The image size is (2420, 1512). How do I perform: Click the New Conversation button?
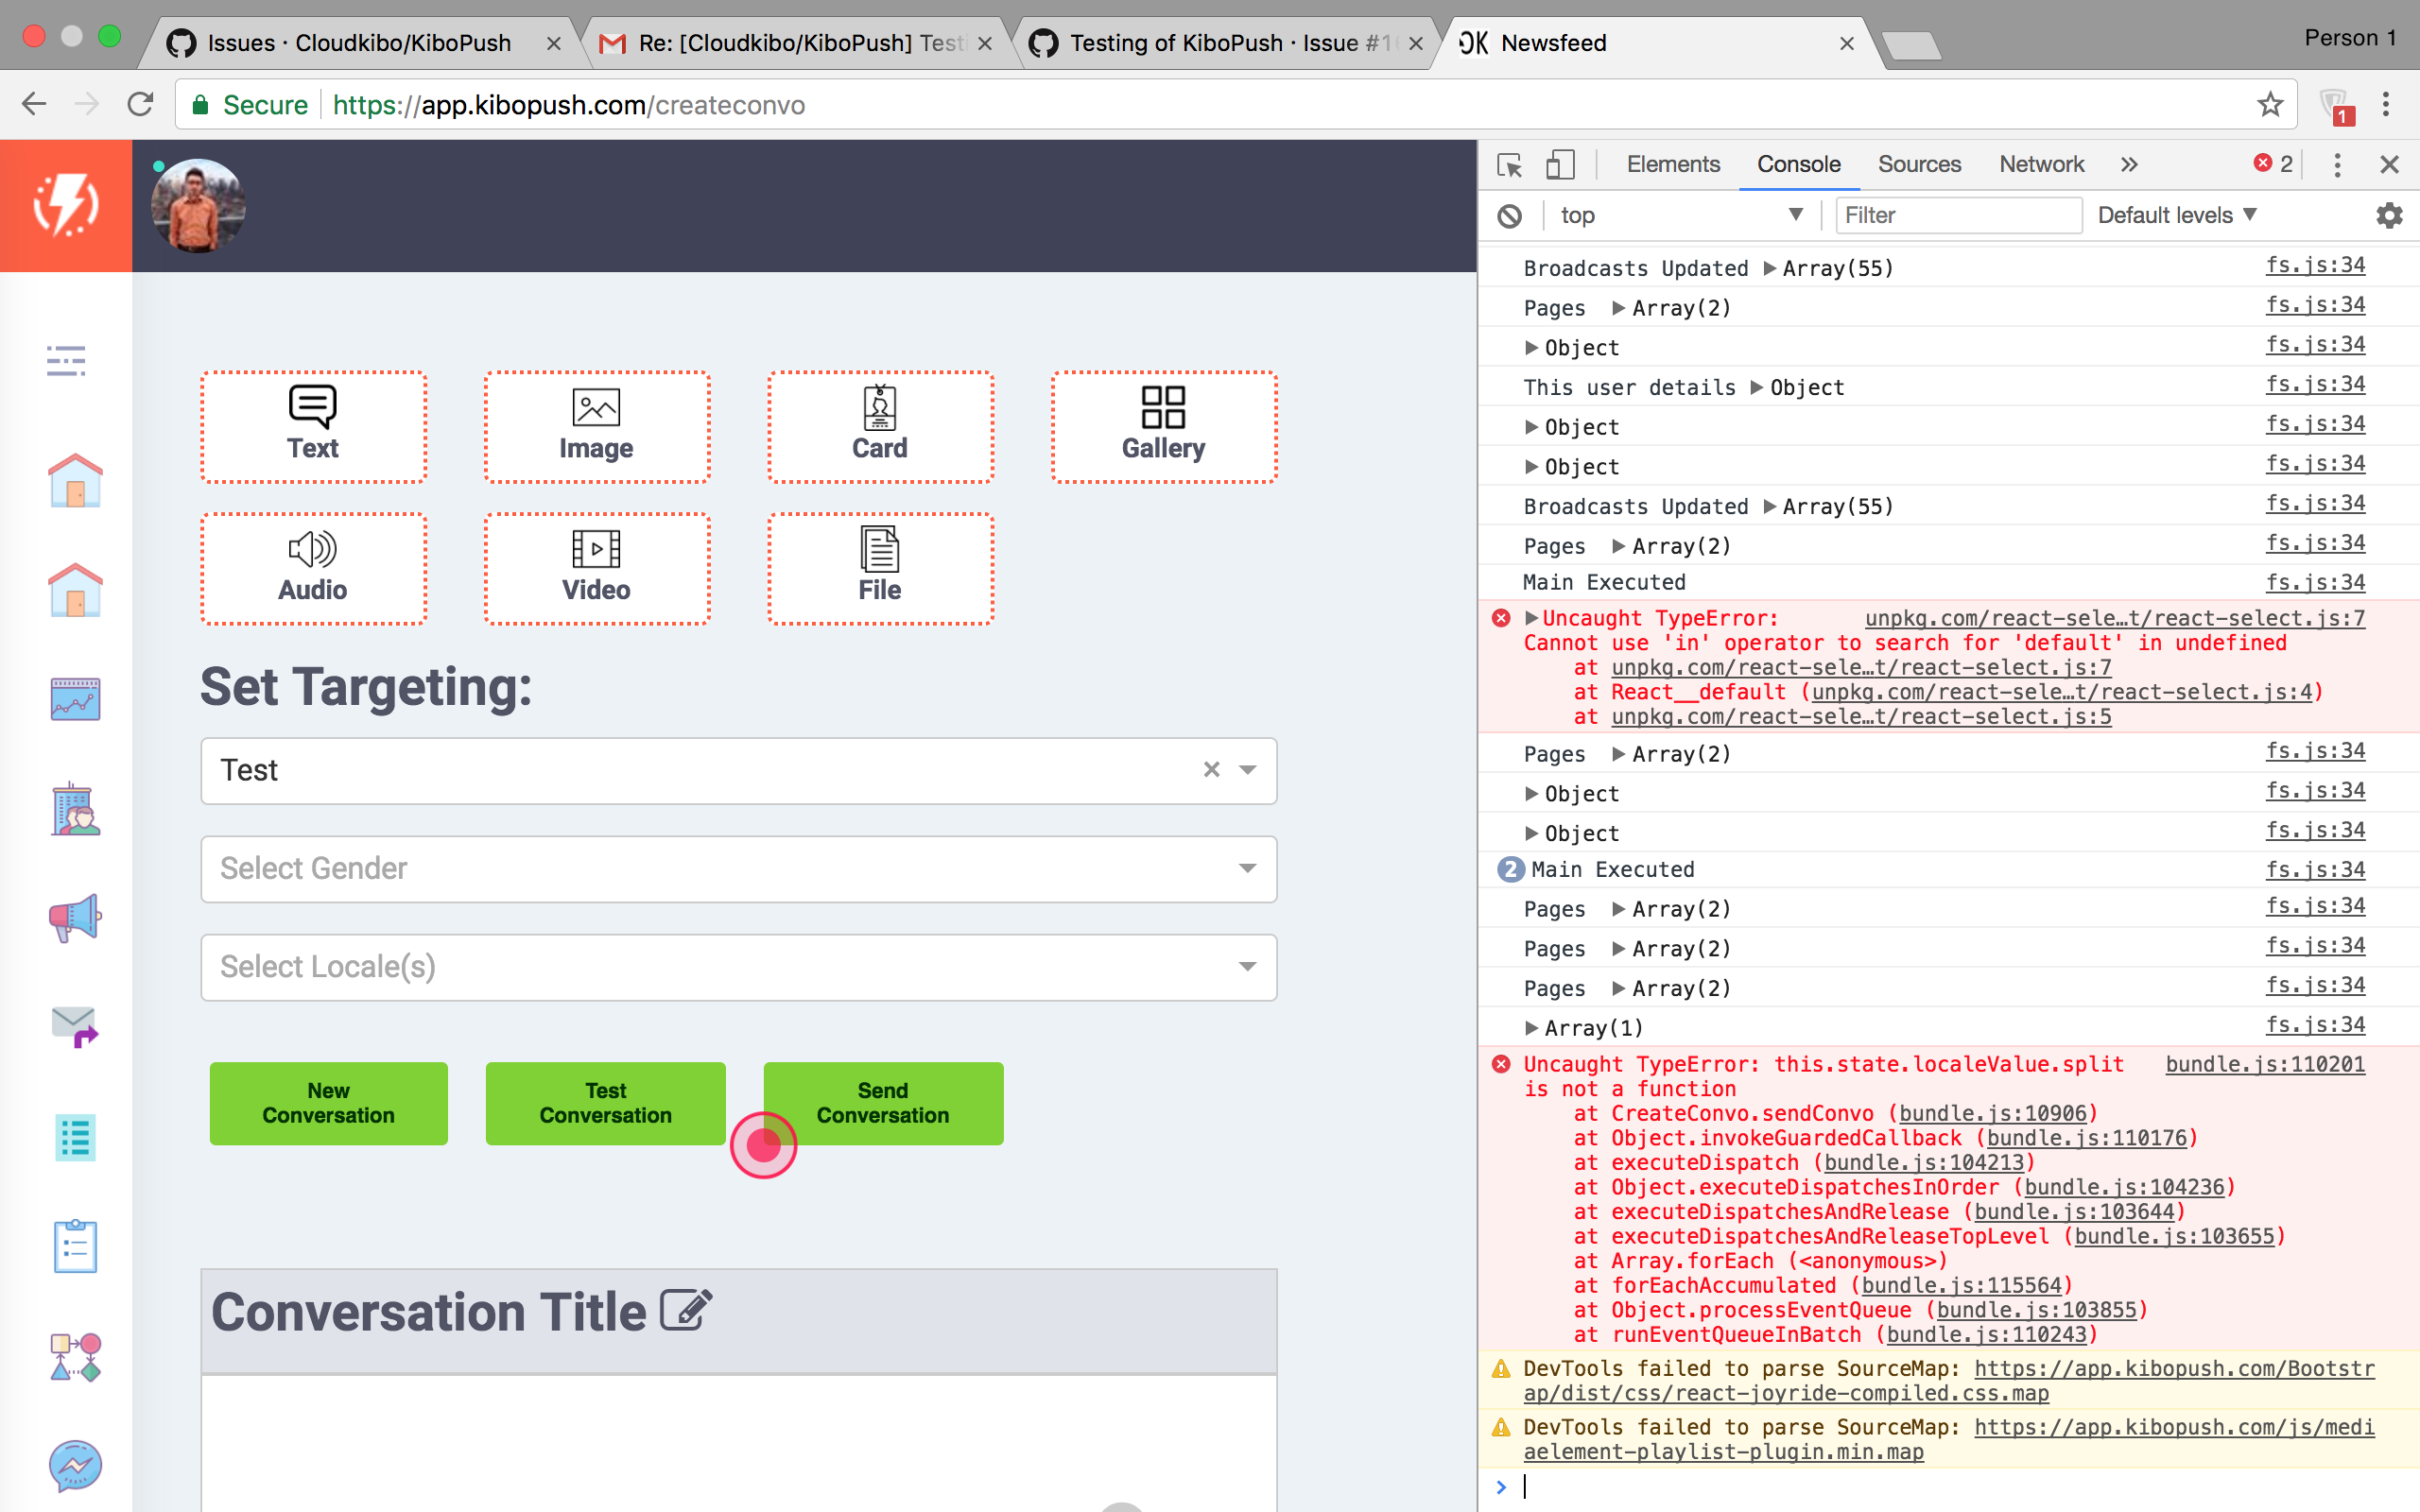pyautogui.click(x=328, y=1103)
